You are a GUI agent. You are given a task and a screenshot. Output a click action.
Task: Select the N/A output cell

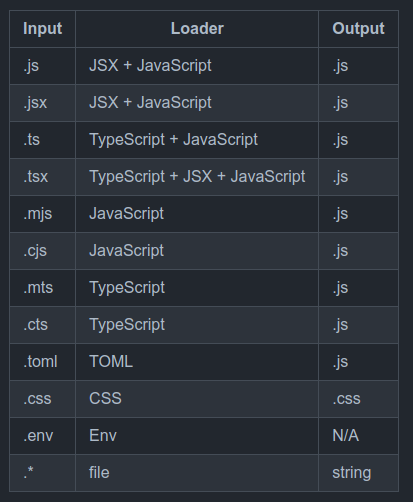[359, 436]
